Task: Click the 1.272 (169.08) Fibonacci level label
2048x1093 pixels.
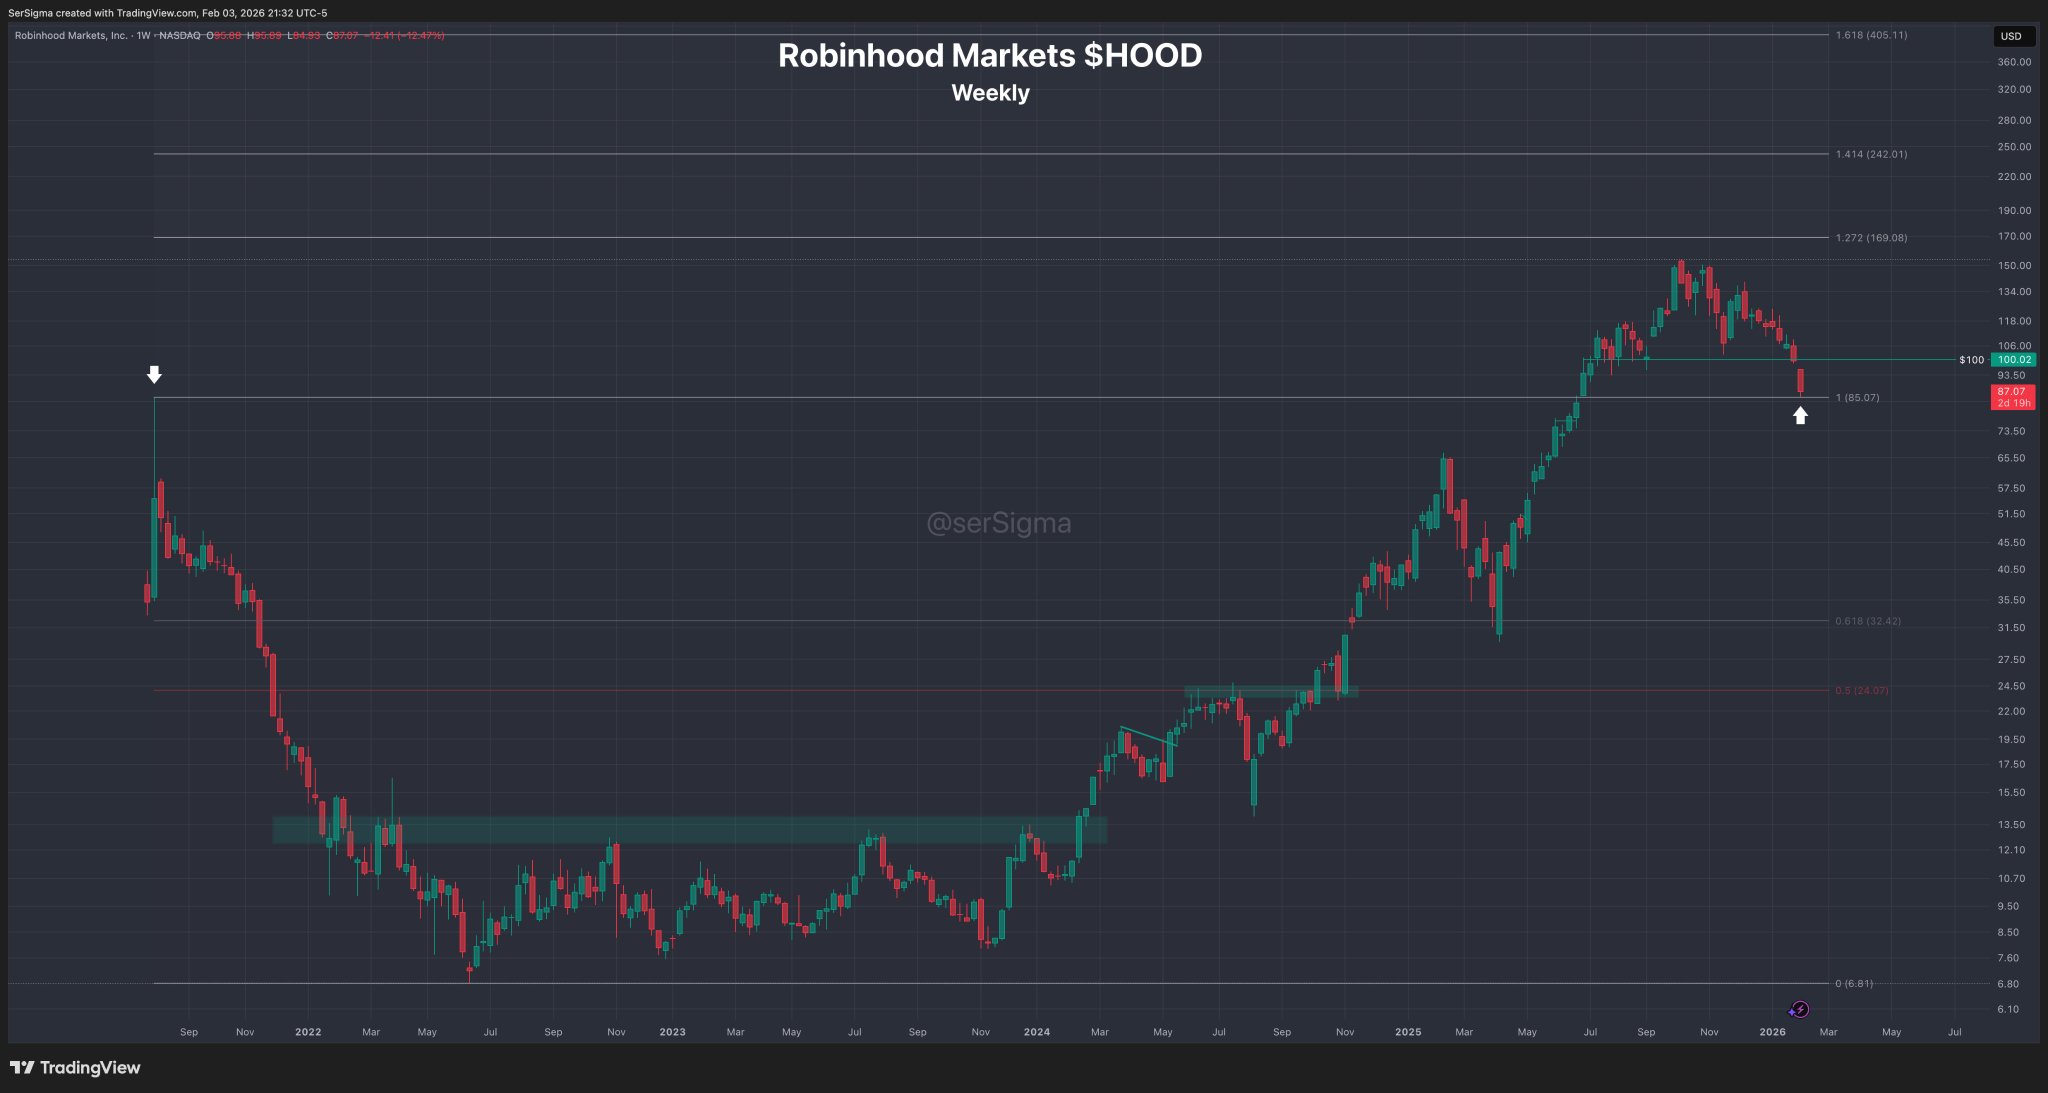Action: point(1871,238)
